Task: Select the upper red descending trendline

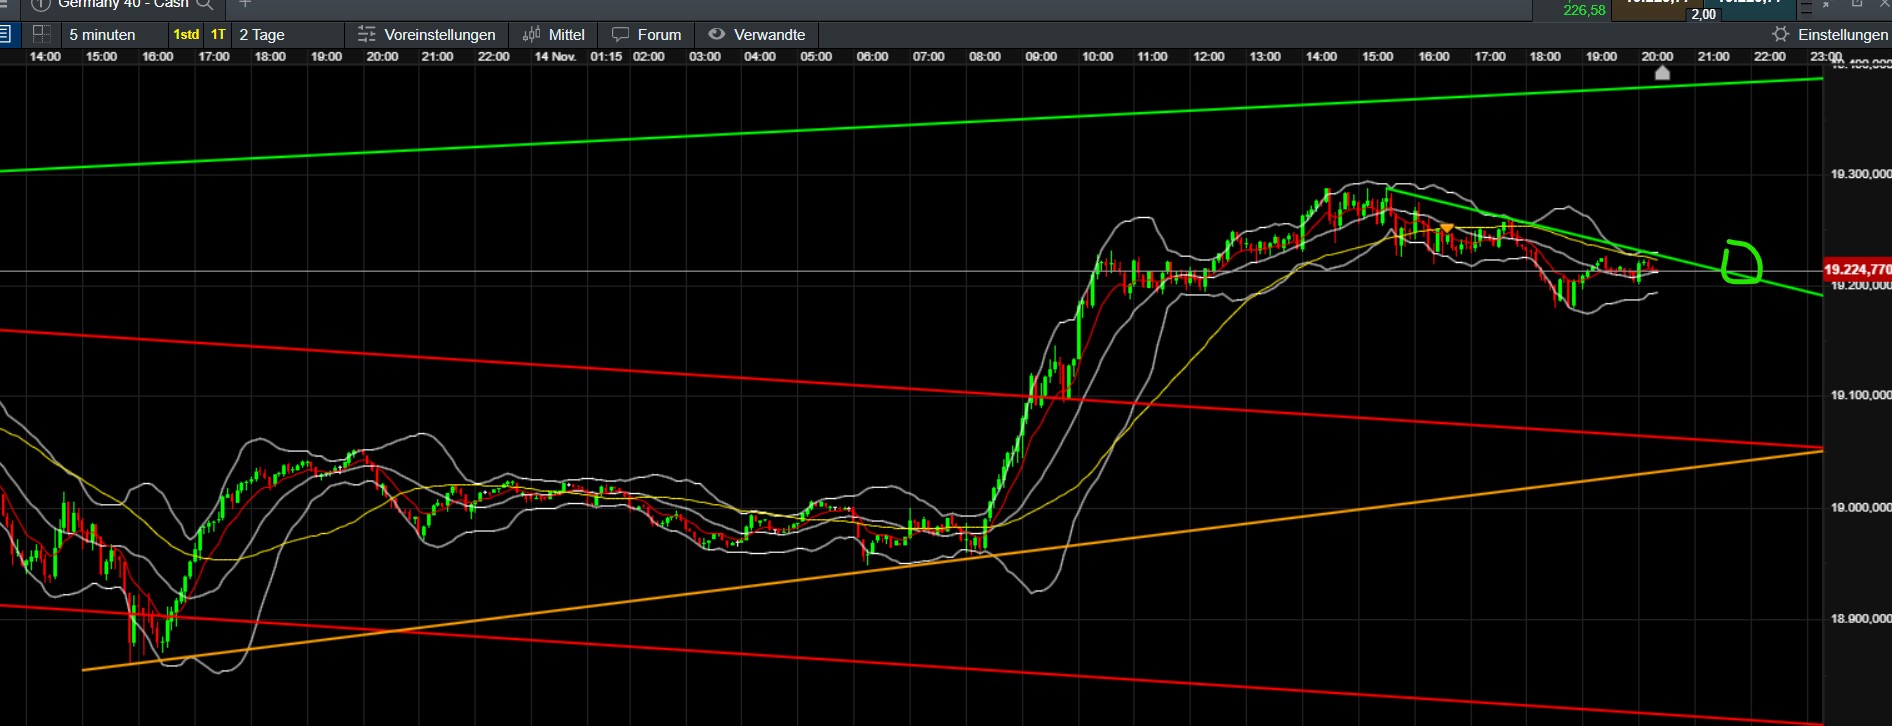Action: 910,389
